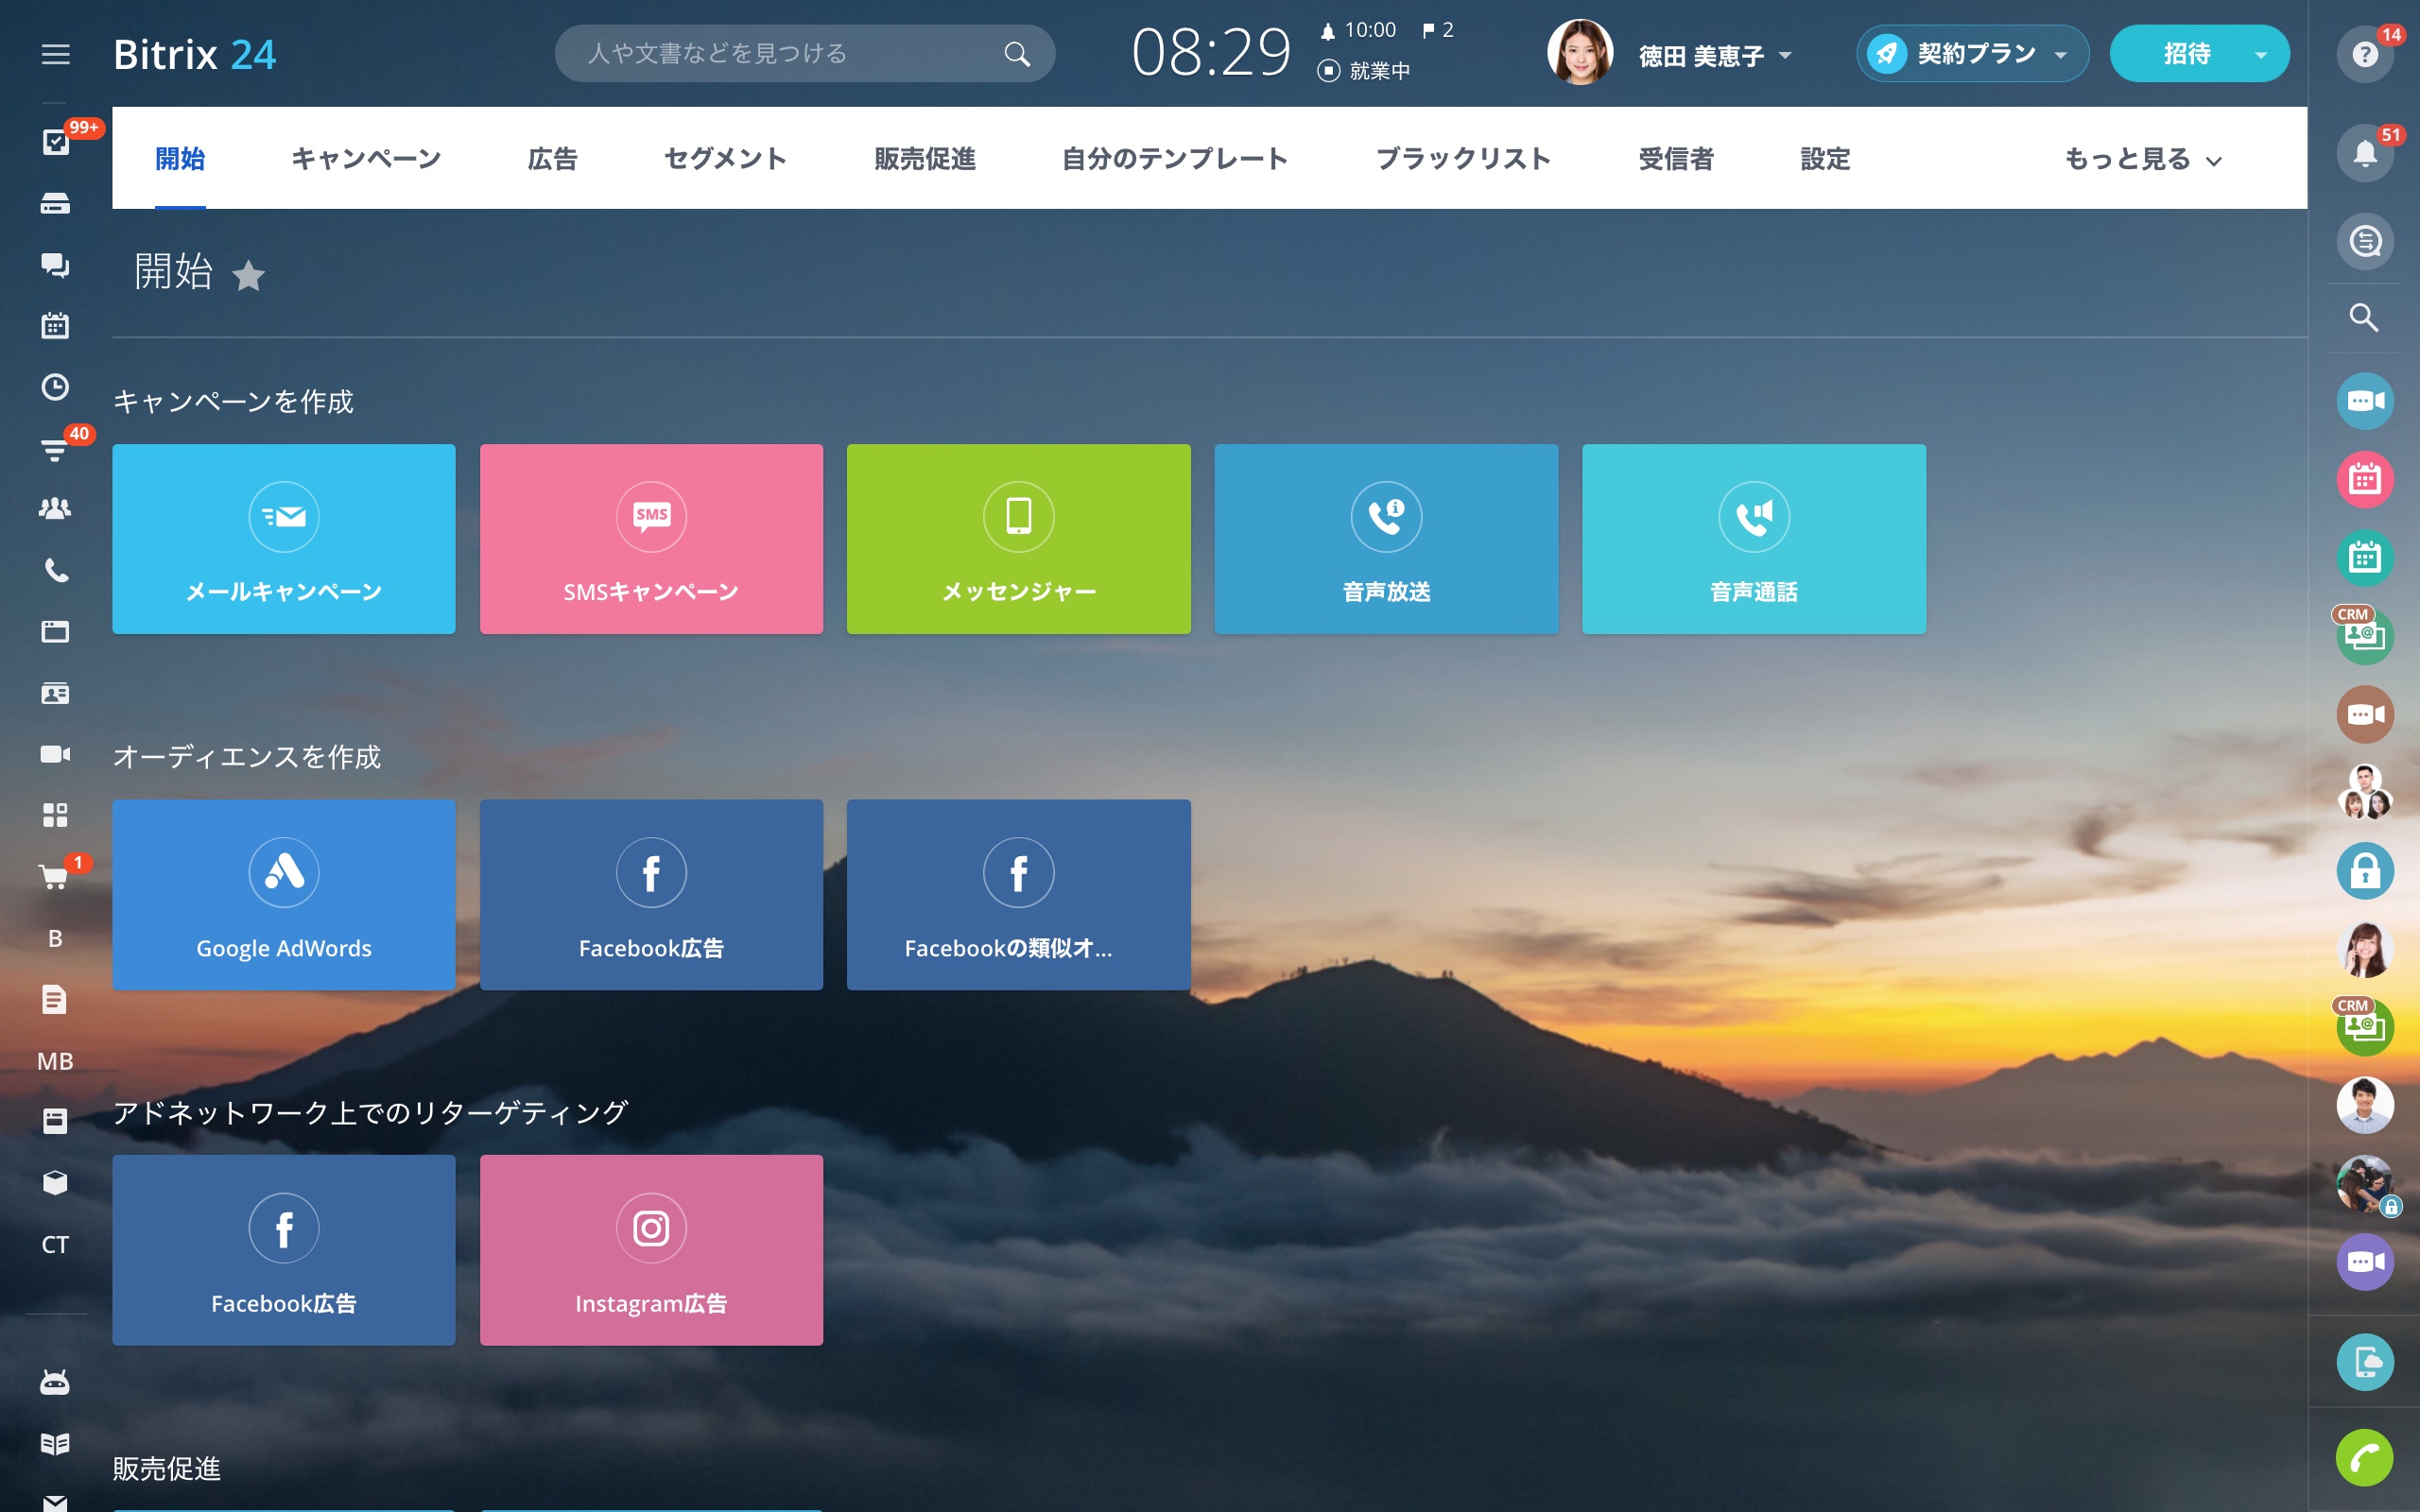The height and width of the screenshot is (1512, 2420).
Task: Click the magnifier icon in right panel
Action: click(x=2364, y=318)
